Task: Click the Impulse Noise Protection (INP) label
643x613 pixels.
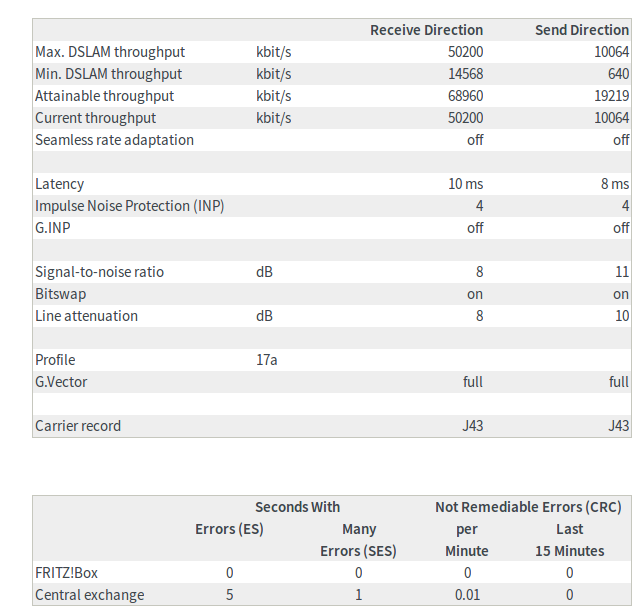Action: (x=130, y=206)
